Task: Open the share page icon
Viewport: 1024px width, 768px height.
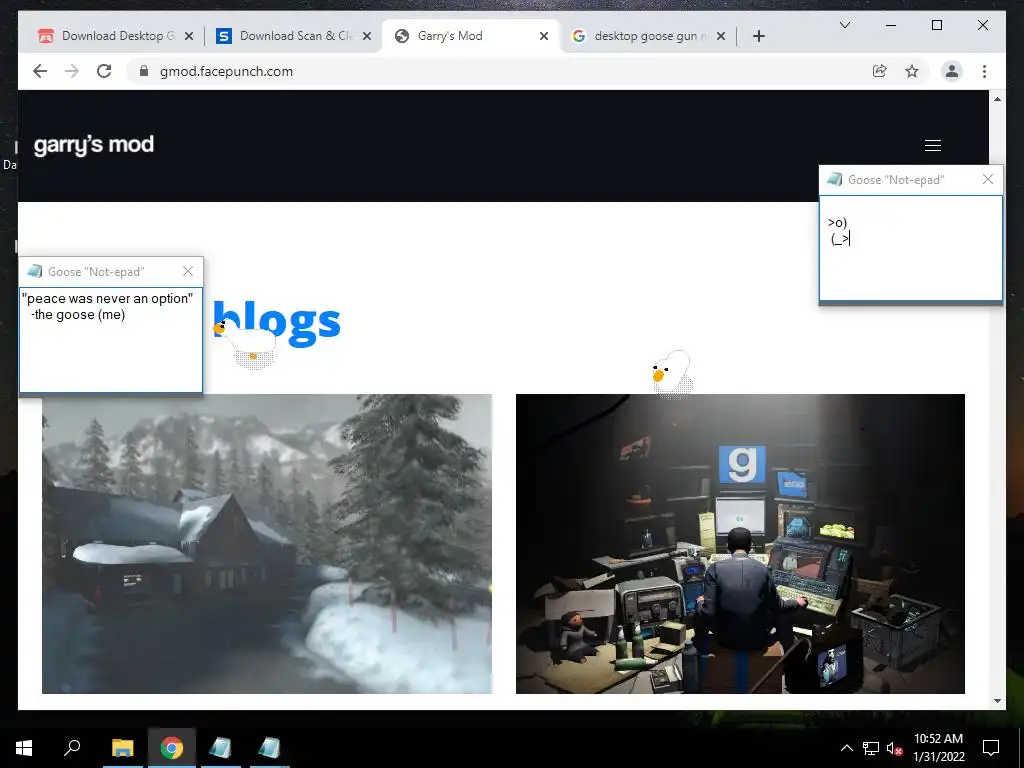Action: tap(880, 71)
